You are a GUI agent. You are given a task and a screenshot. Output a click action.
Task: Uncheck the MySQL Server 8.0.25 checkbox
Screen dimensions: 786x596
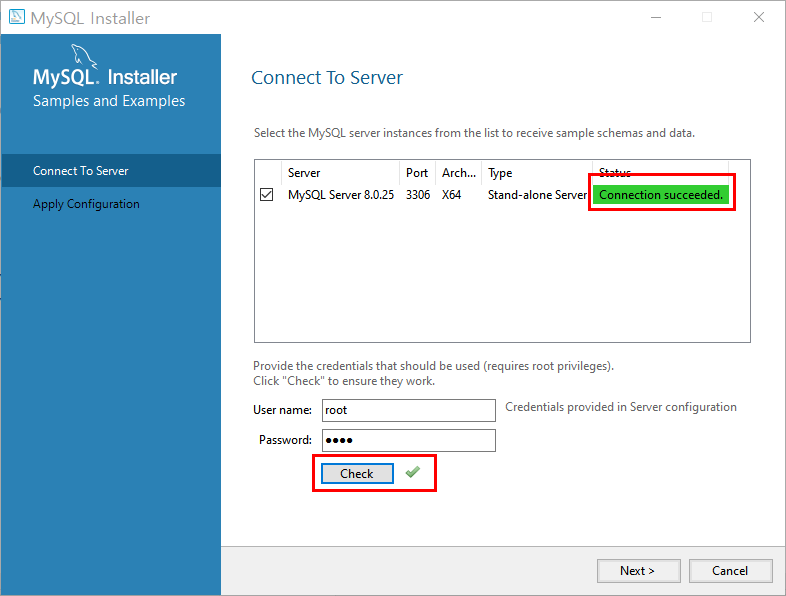pyautogui.click(x=267, y=194)
